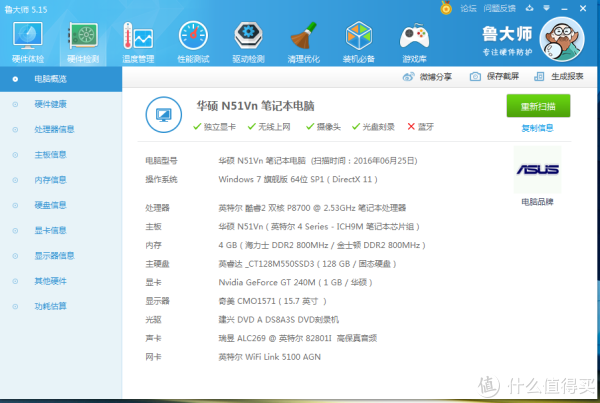Screen dimensions: 600x403
Task: Open 论坛 forum link
Action: tap(468, 8)
